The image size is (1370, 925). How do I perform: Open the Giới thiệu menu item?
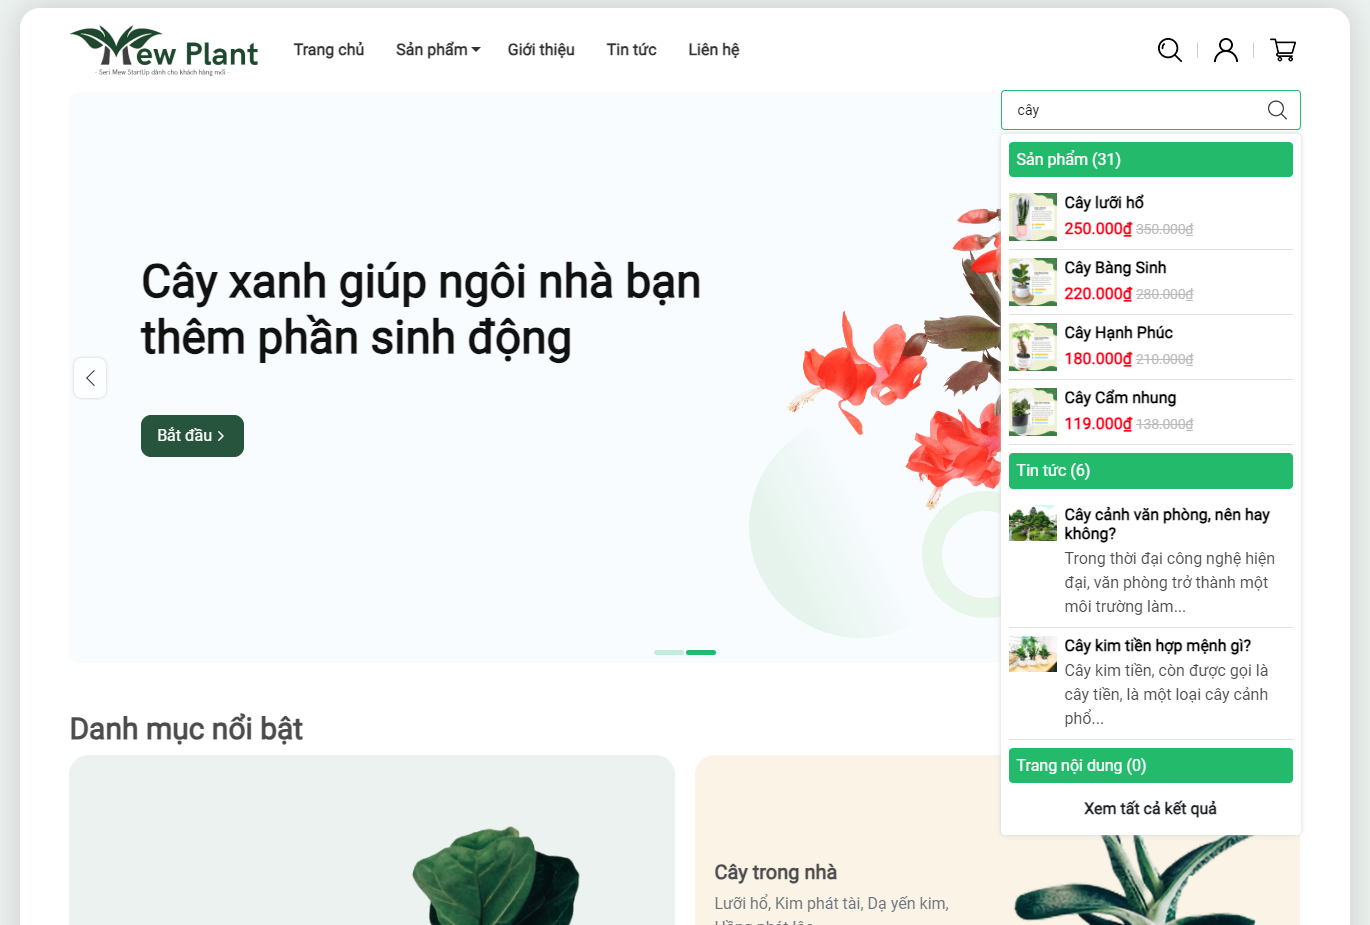pyautogui.click(x=541, y=50)
